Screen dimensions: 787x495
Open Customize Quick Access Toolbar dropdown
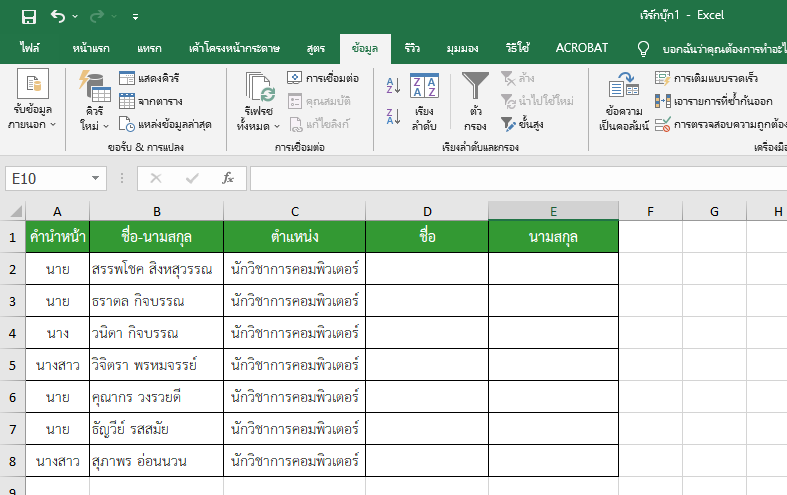coord(135,17)
